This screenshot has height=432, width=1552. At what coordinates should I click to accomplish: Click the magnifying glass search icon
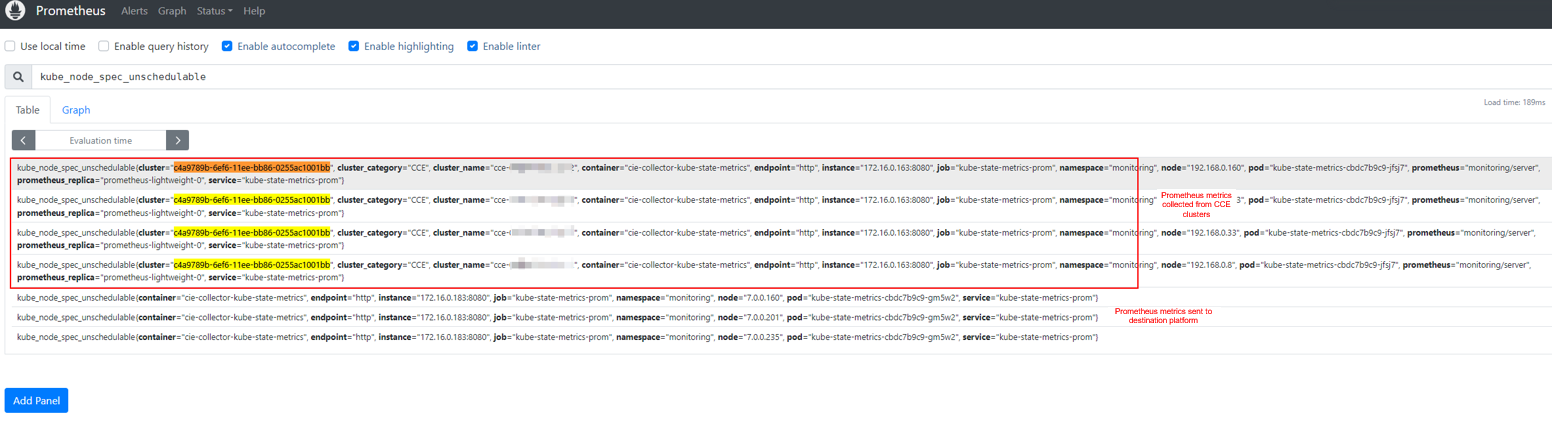pos(19,76)
